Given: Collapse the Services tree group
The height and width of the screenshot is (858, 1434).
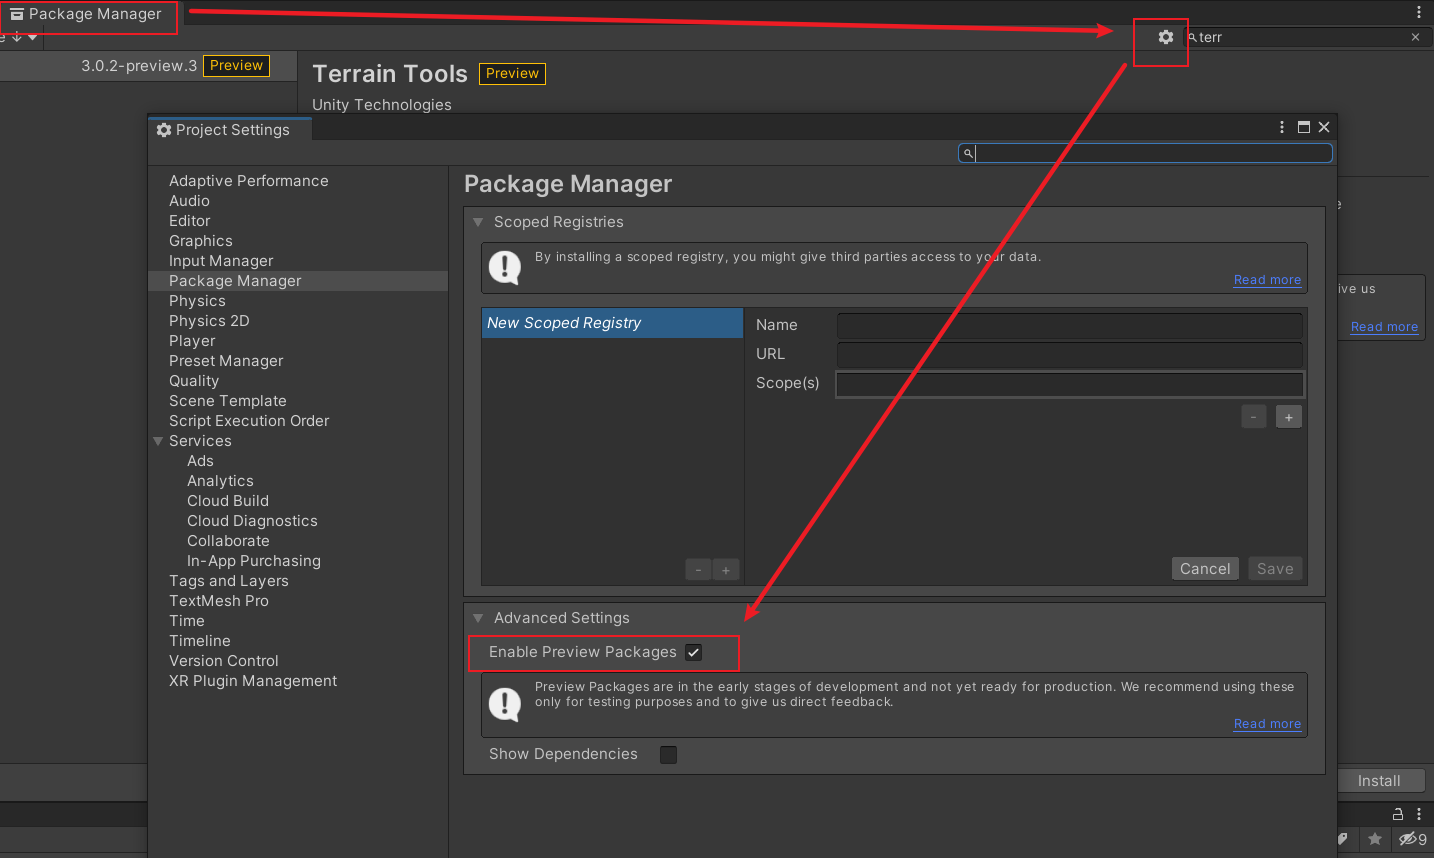Looking at the screenshot, I should point(158,441).
